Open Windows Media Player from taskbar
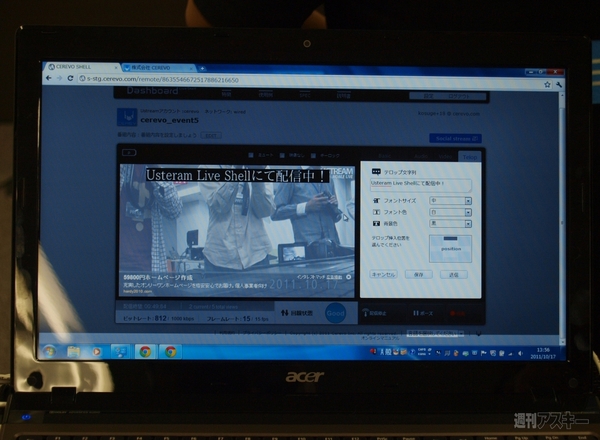600x440 pixels. pyautogui.click(x=96, y=351)
